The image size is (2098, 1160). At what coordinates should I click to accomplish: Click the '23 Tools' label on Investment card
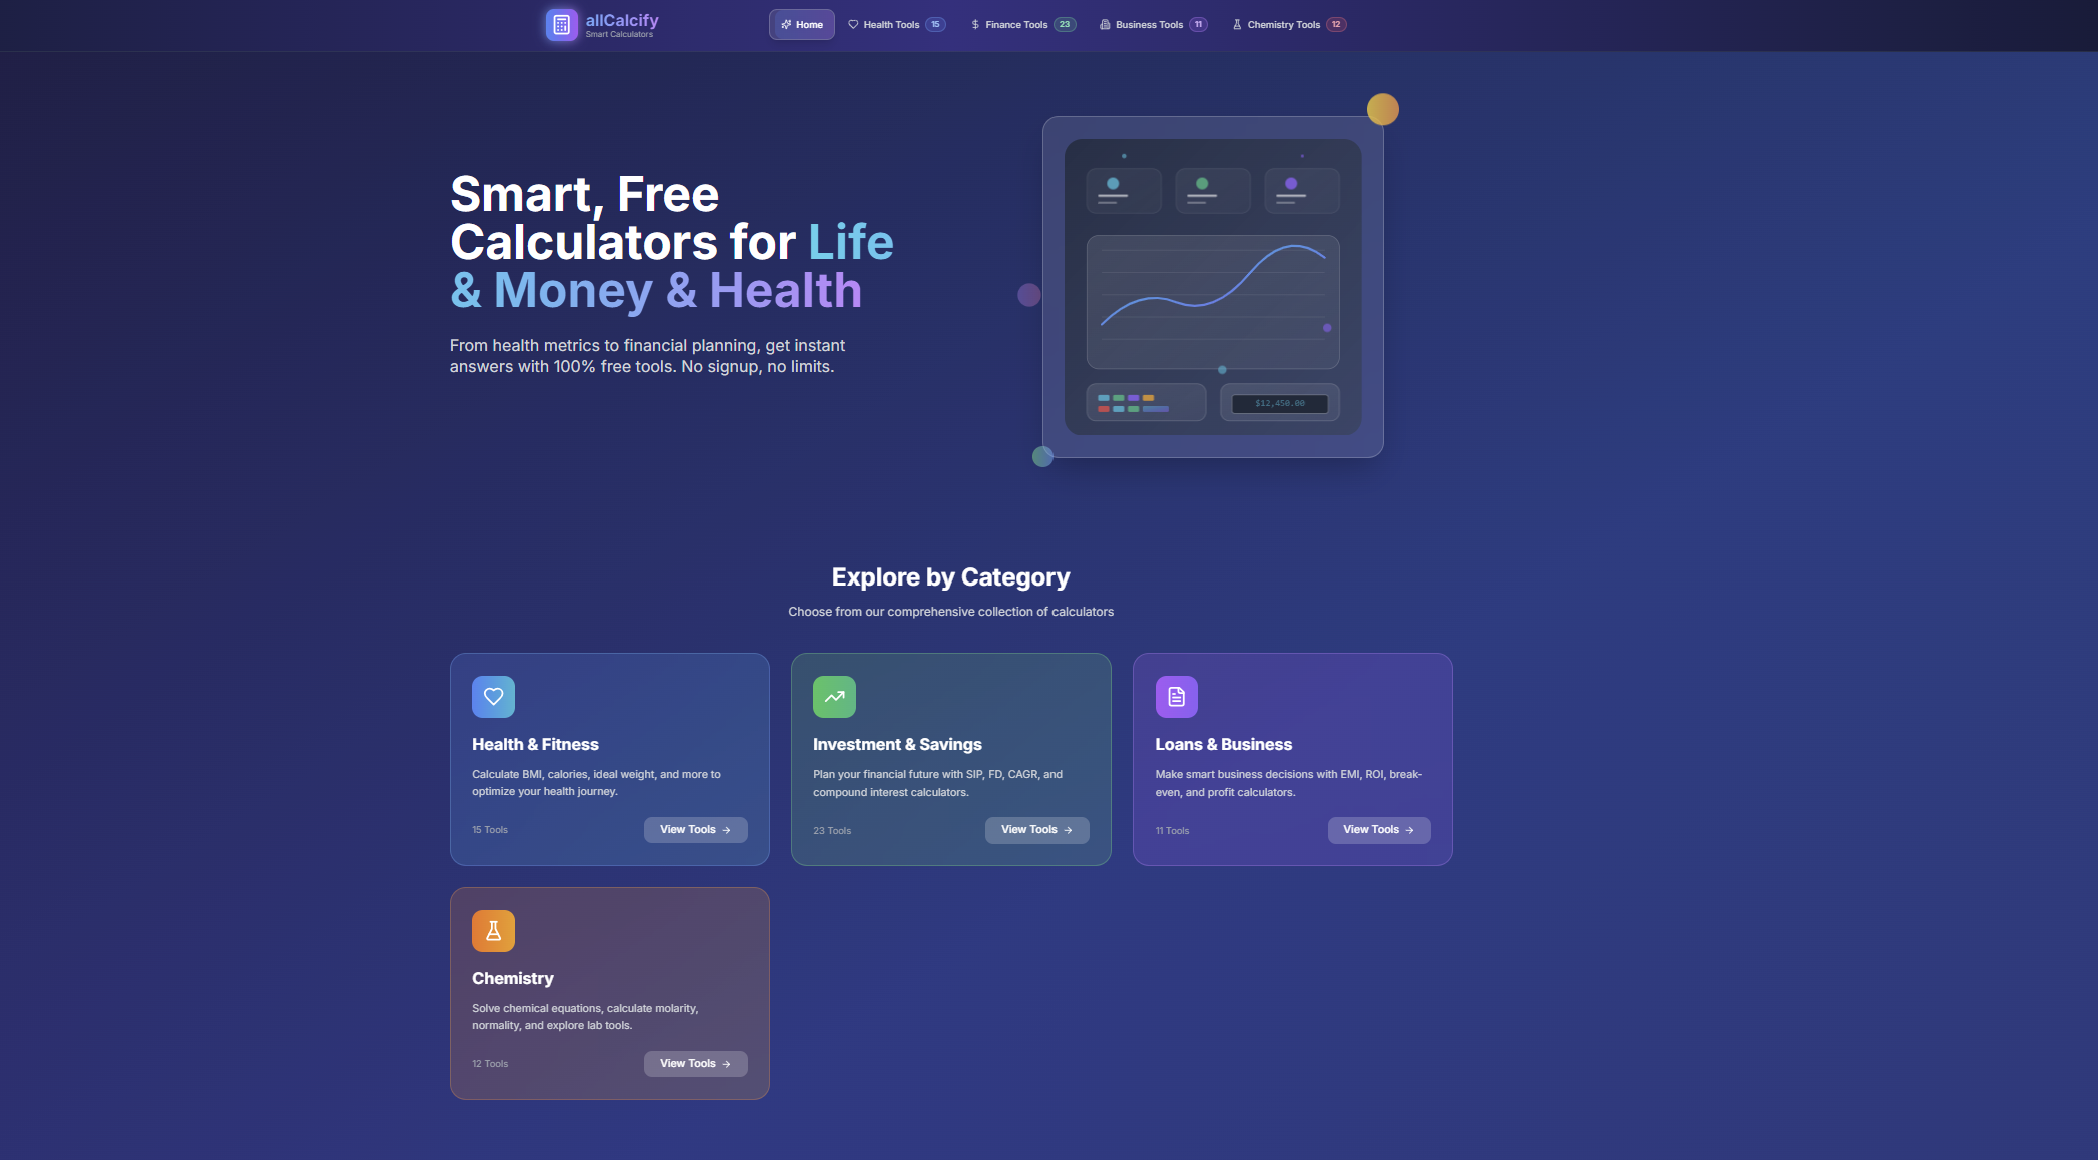click(832, 831)
